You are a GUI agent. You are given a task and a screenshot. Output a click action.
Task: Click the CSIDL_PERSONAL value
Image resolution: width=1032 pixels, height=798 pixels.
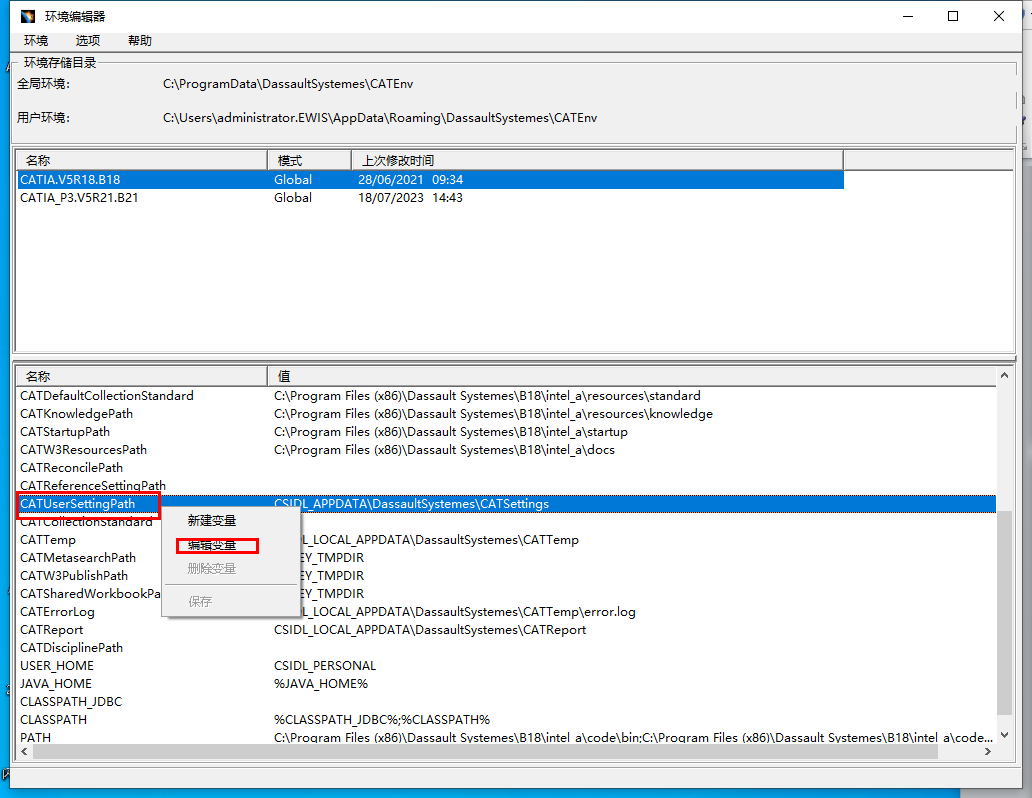pyautogui.click(x=325, y=666)
